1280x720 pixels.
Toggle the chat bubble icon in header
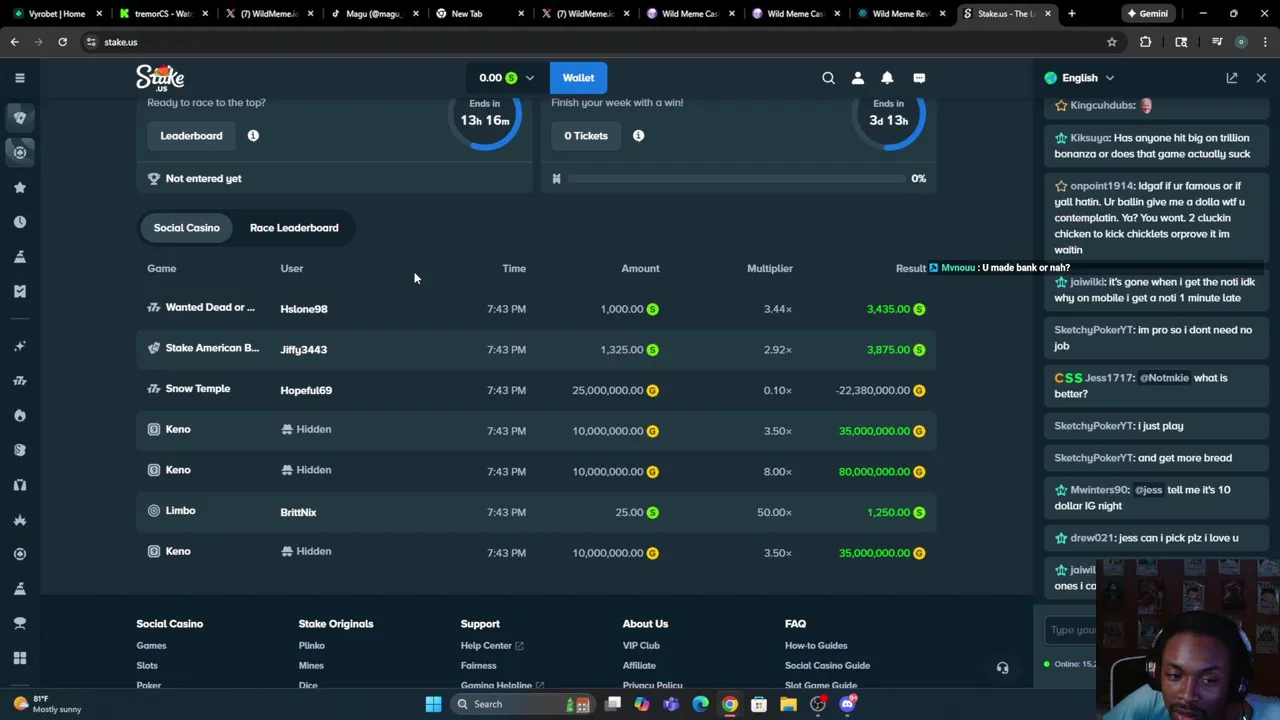(919, 78)
